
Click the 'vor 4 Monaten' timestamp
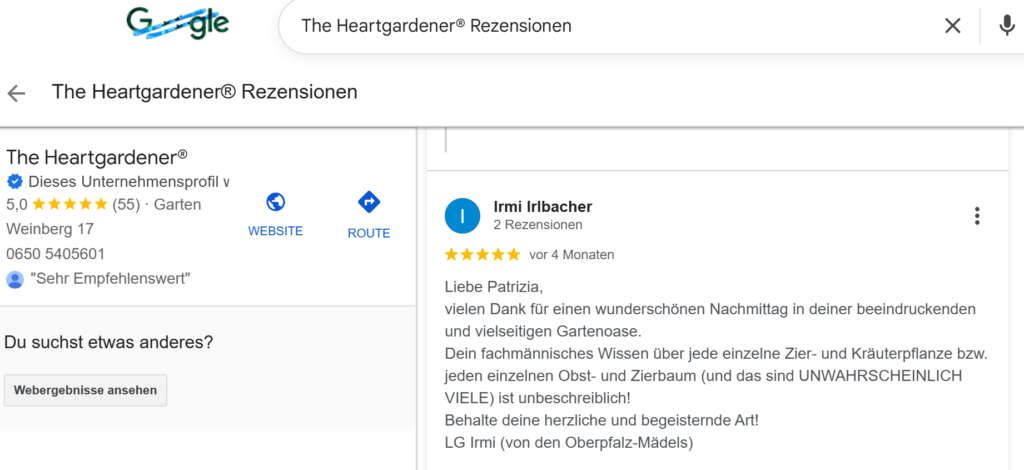pyautogui.click(x=571, y=255)
